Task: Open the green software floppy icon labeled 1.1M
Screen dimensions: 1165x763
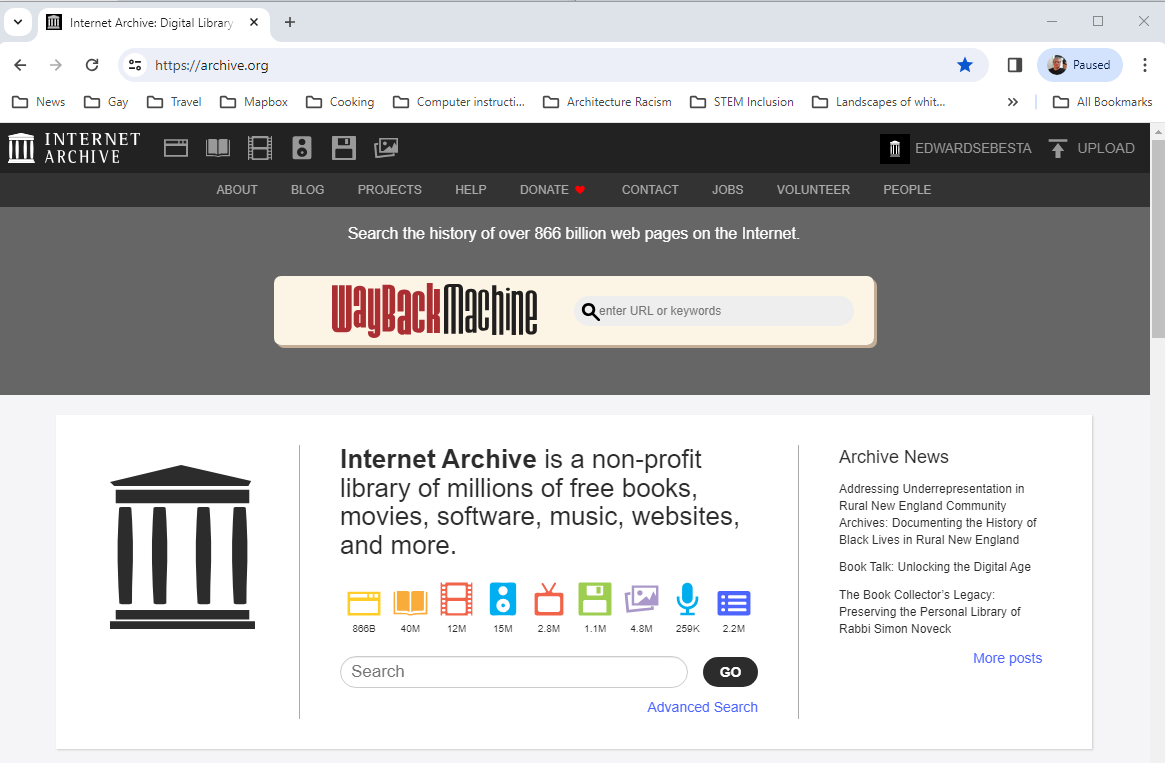Action: 595,600
